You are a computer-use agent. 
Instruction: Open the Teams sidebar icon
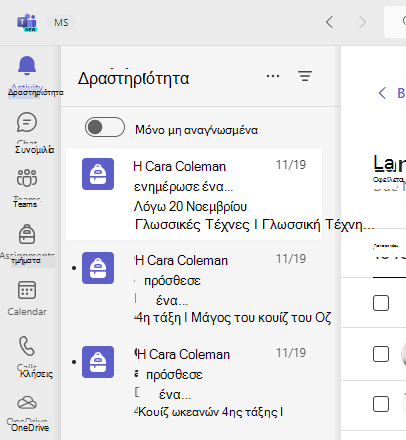[x=27, y=178]
